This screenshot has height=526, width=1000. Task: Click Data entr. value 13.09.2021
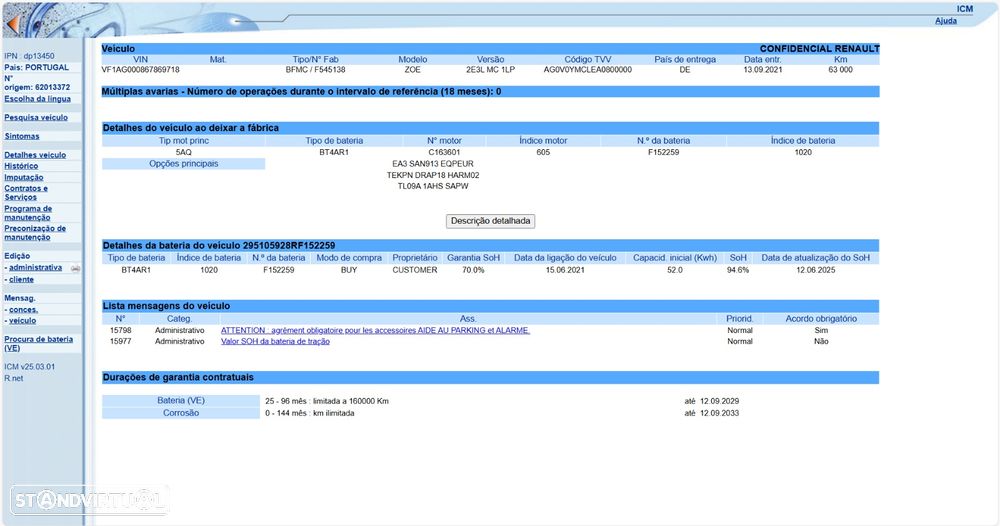[762, 69]
